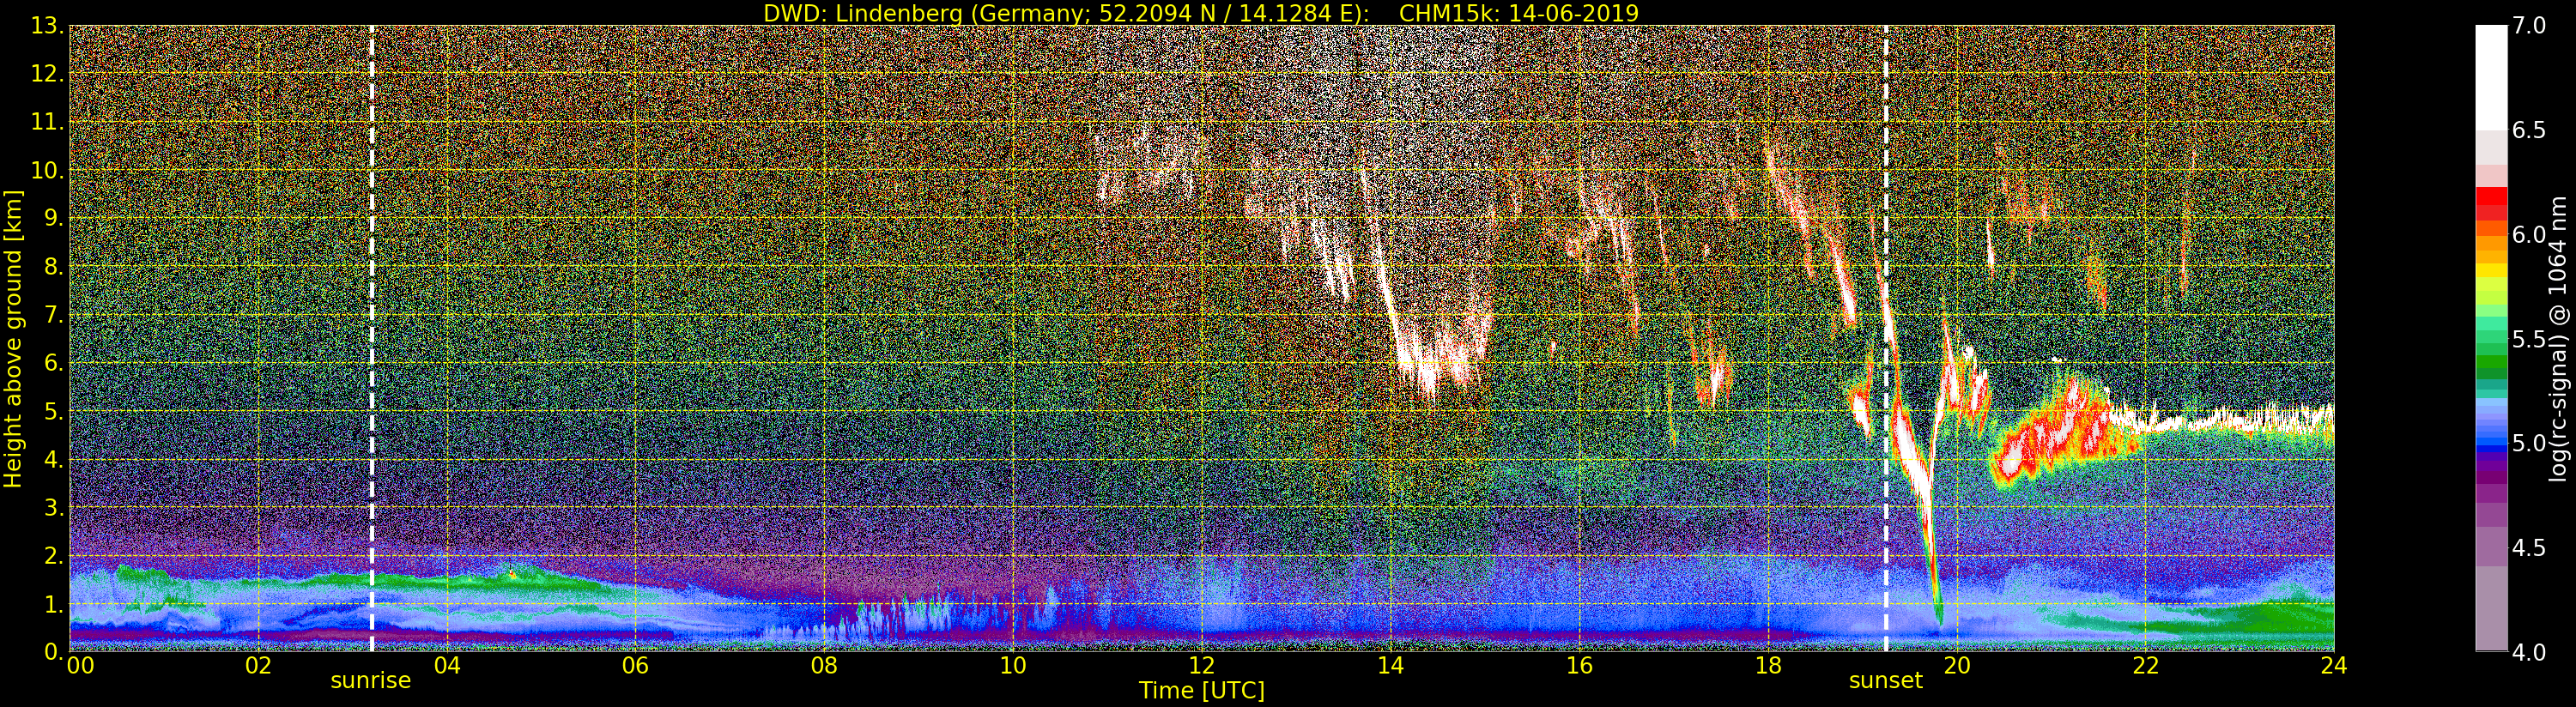Screen dimensions: 2576x707
Task: Click the height axis tick '5.'
Action: click(54, 411)
